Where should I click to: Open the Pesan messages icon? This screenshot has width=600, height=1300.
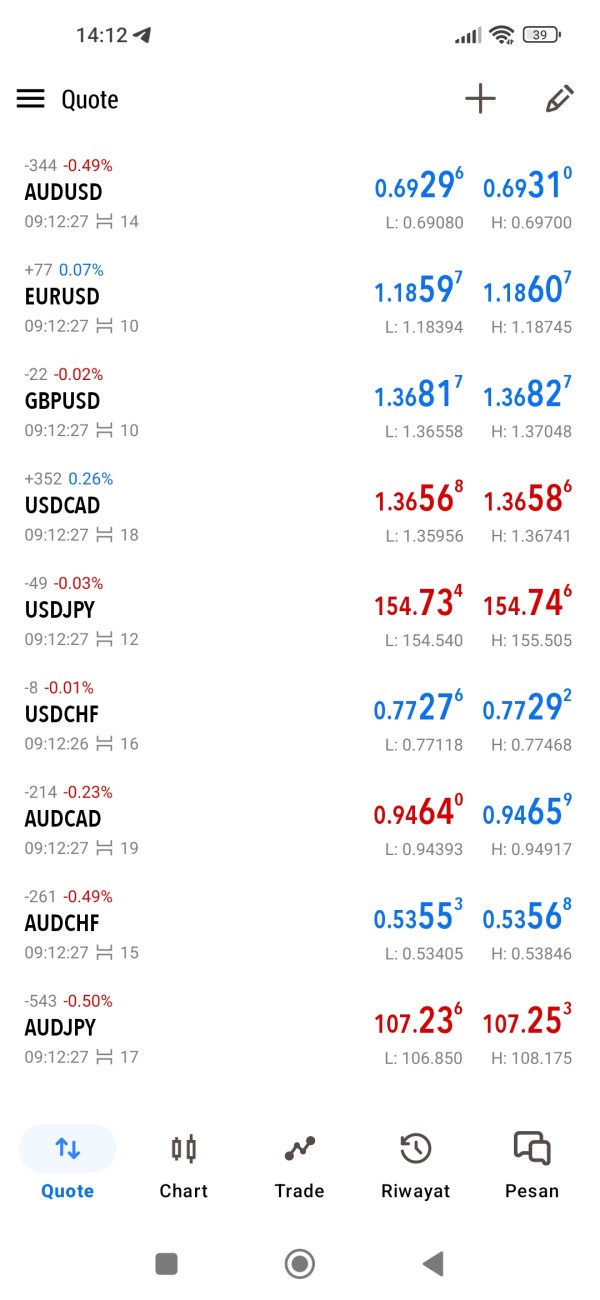coord(531,1150)
